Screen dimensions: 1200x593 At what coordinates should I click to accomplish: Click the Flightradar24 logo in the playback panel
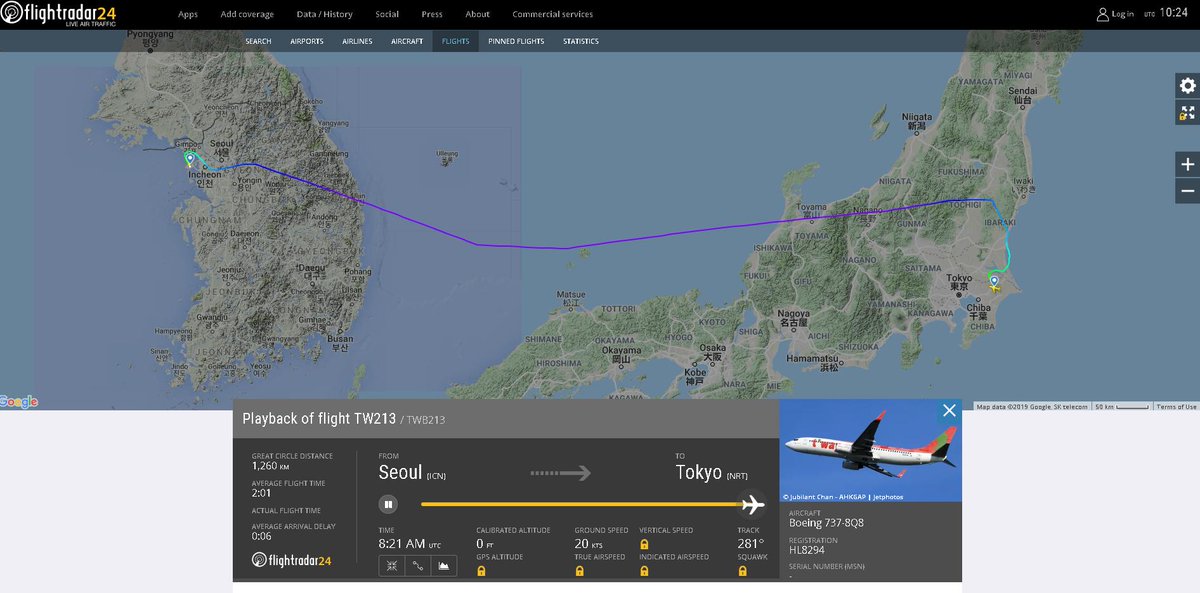pos(291,561)
